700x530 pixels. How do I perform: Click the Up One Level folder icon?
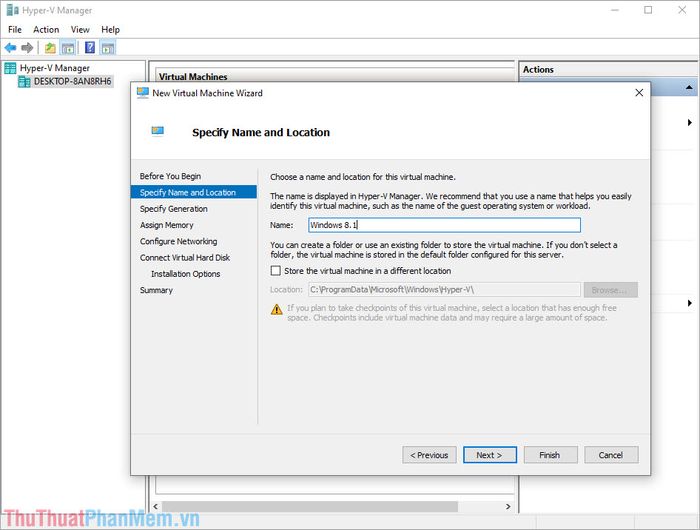point(50,48)
